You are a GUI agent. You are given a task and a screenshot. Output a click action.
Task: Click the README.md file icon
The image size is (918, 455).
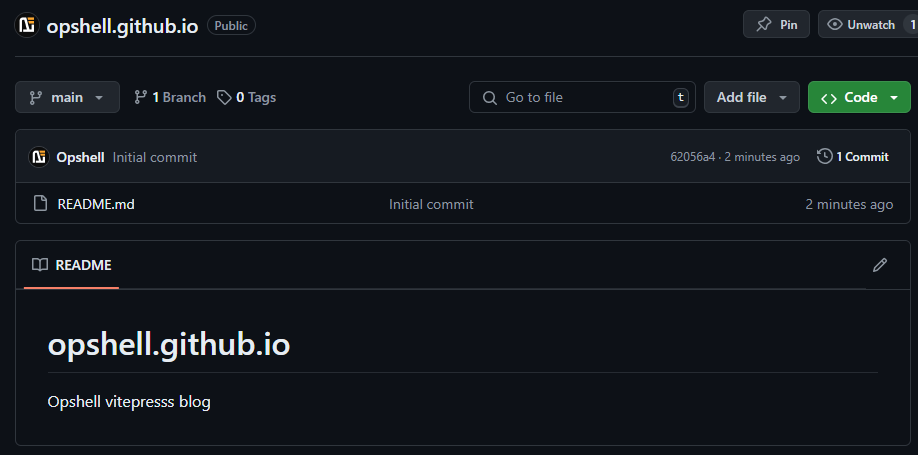pos(40,204)
